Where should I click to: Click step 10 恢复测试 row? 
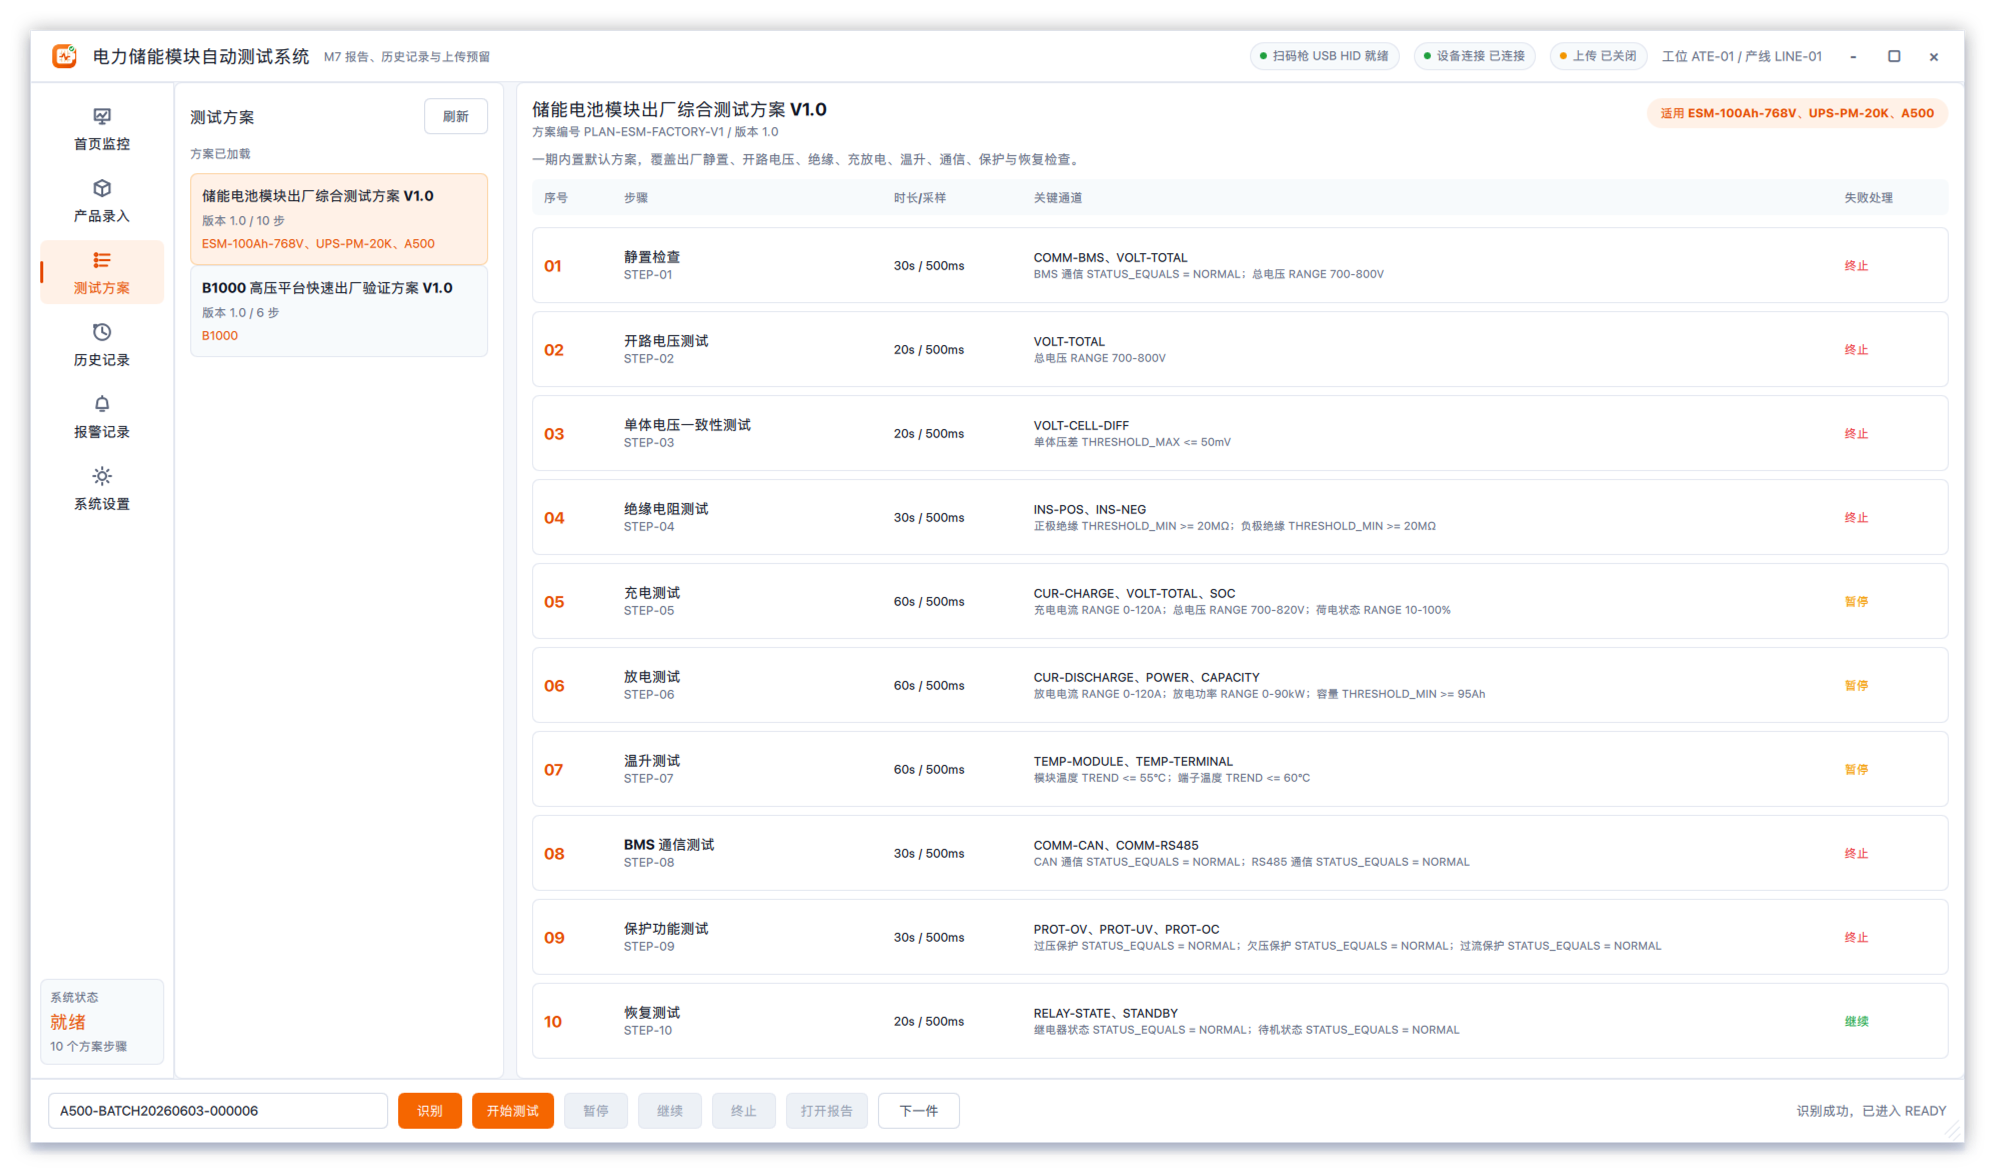(1240, 1022)
